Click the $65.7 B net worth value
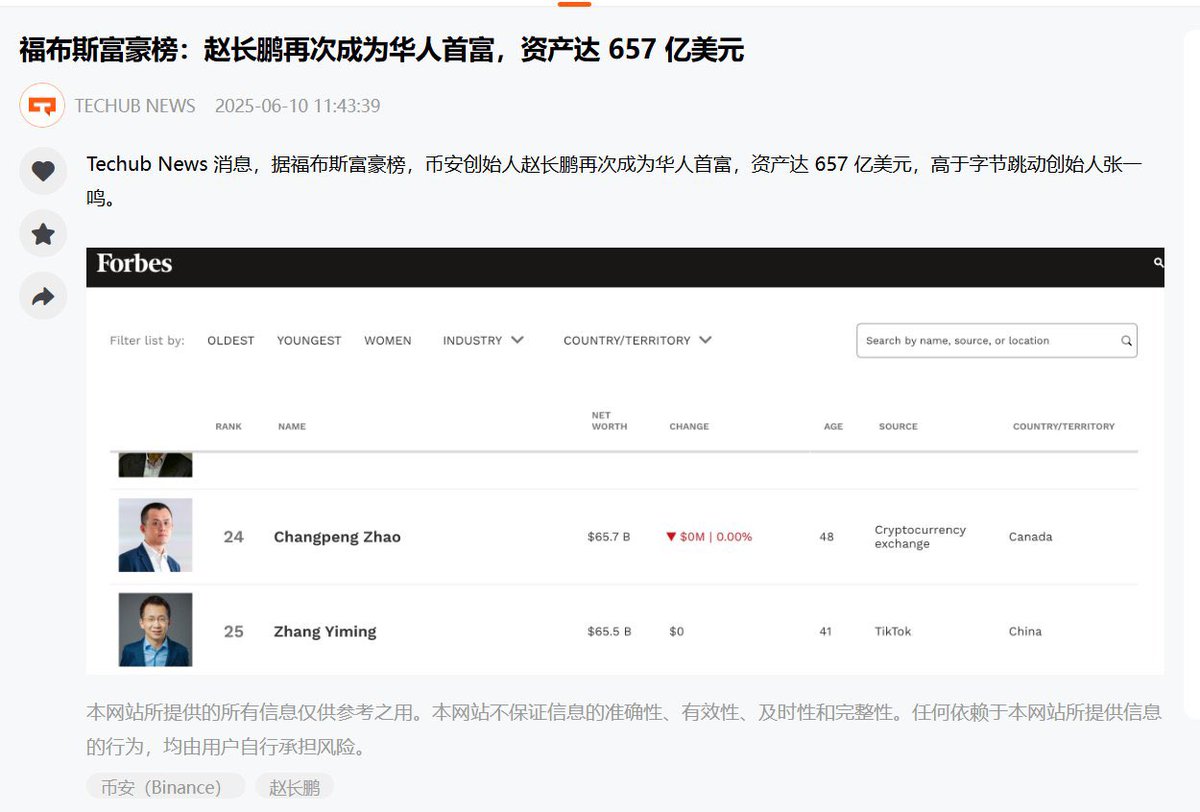The image size is (1200, 812). coord(609,537)
